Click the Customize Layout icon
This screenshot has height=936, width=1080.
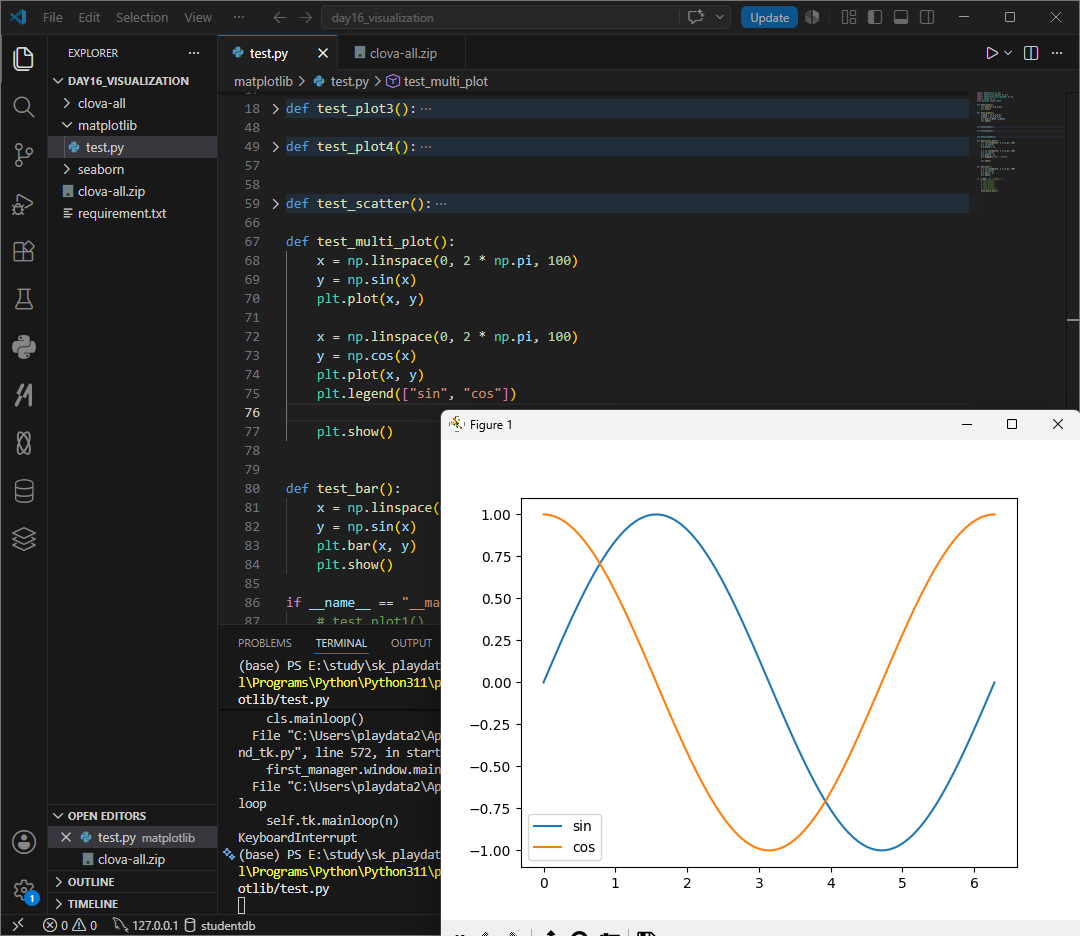click(849, 17)
